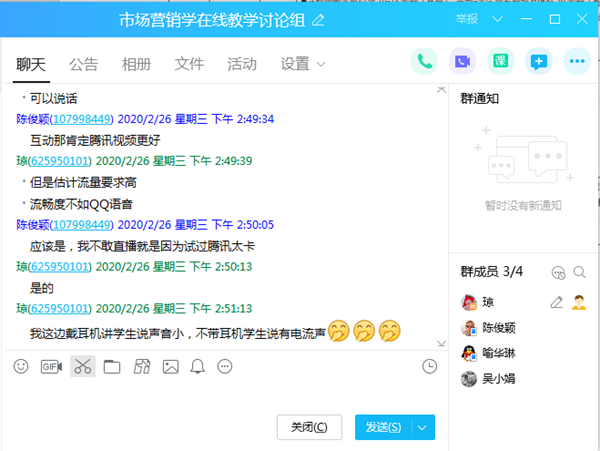Image resolution: width=600 pixels, height=451 pixels.
Task: Open QQ number link 625950101 at 2:51:13
Action: click(x=60, y=309)
